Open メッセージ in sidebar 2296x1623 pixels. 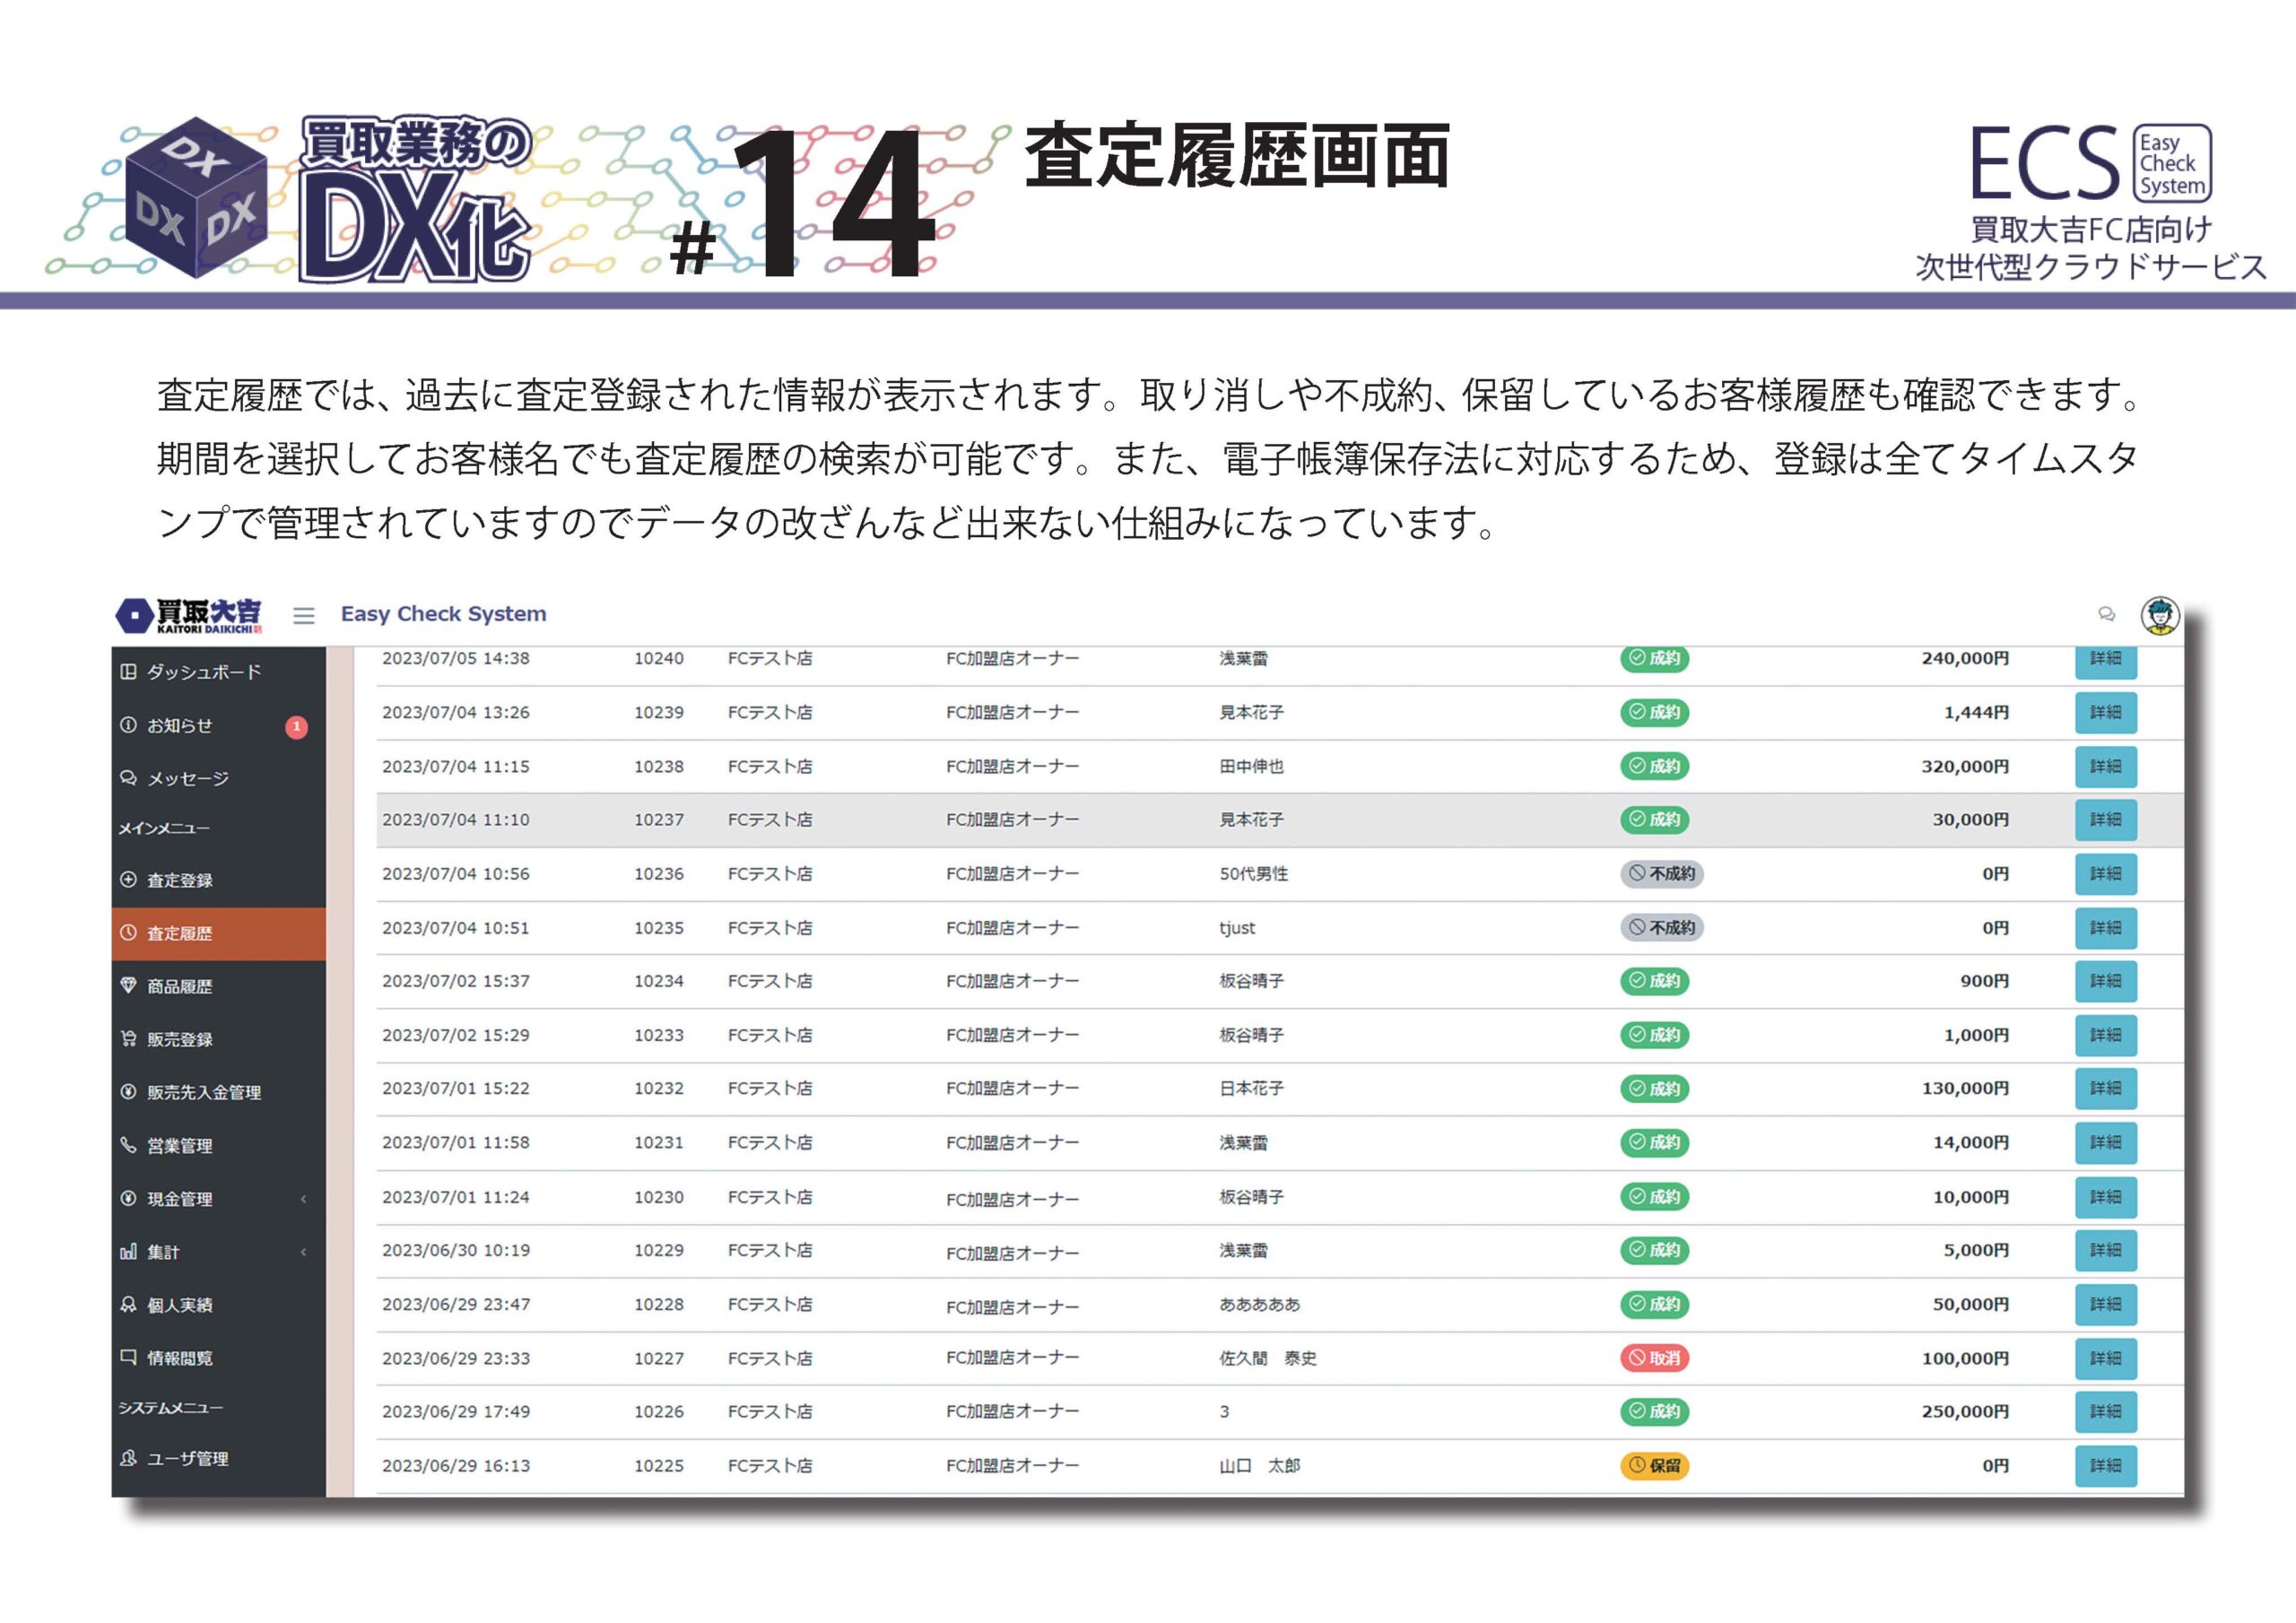click(188, 779)
